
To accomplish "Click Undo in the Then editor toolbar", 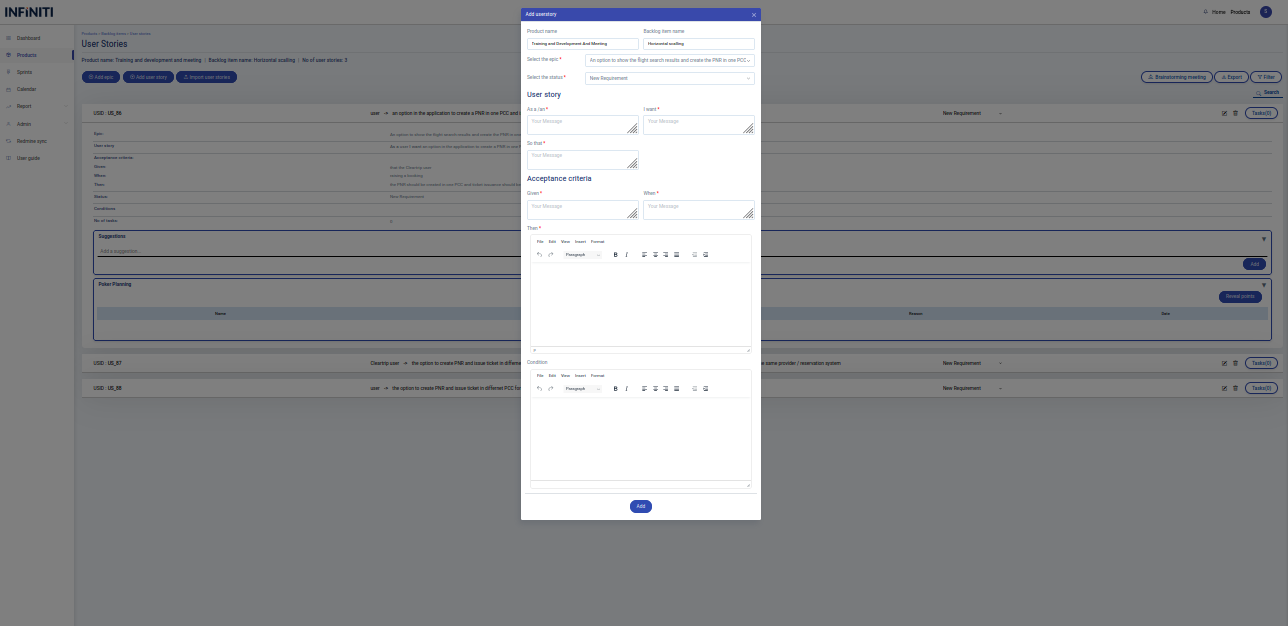I will pyautogui.click(x=540, y=255).
